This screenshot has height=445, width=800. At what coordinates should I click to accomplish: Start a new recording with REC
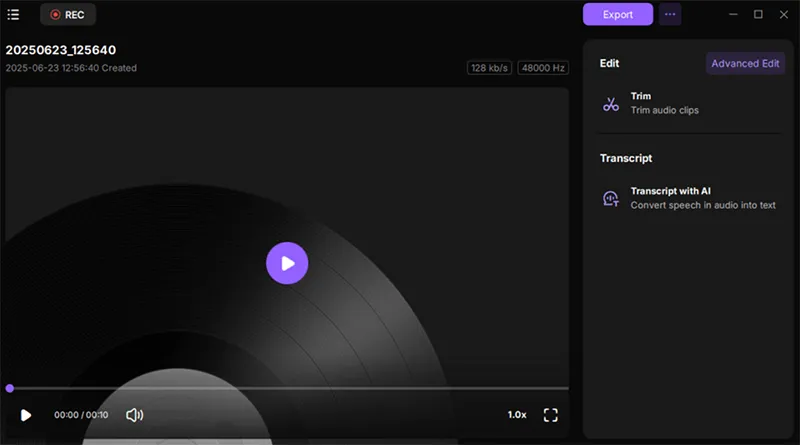(68, 15)
